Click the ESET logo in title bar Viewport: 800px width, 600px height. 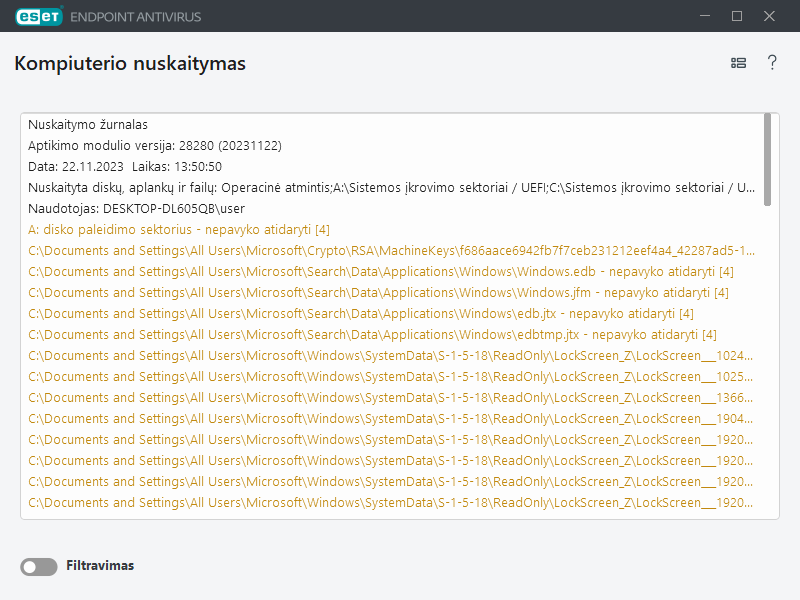(39, 16)
